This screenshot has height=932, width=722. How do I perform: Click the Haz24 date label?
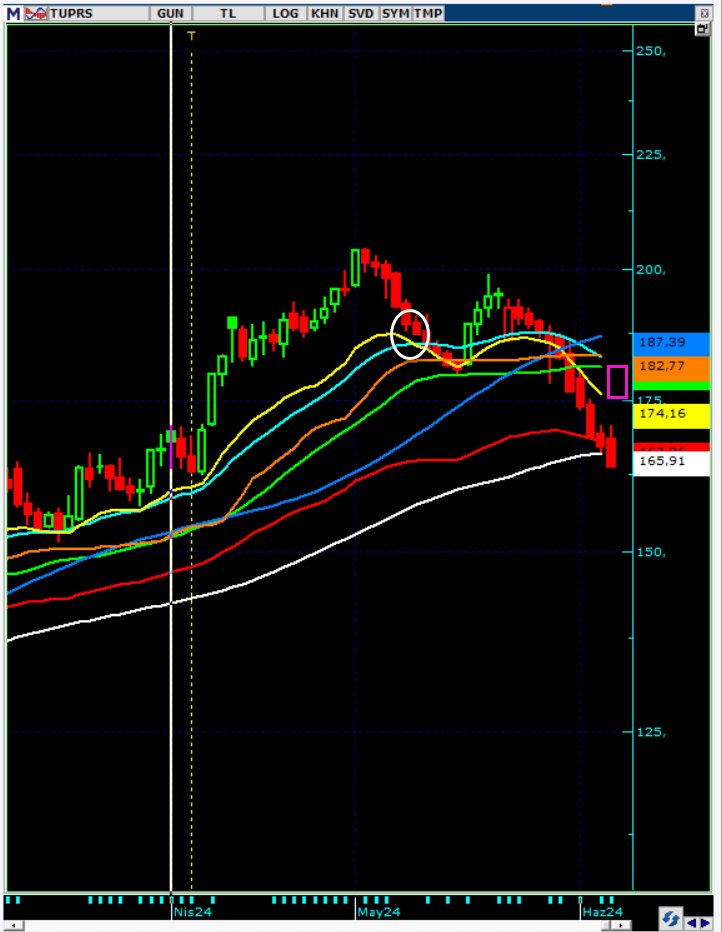click(x=603, y=912)
